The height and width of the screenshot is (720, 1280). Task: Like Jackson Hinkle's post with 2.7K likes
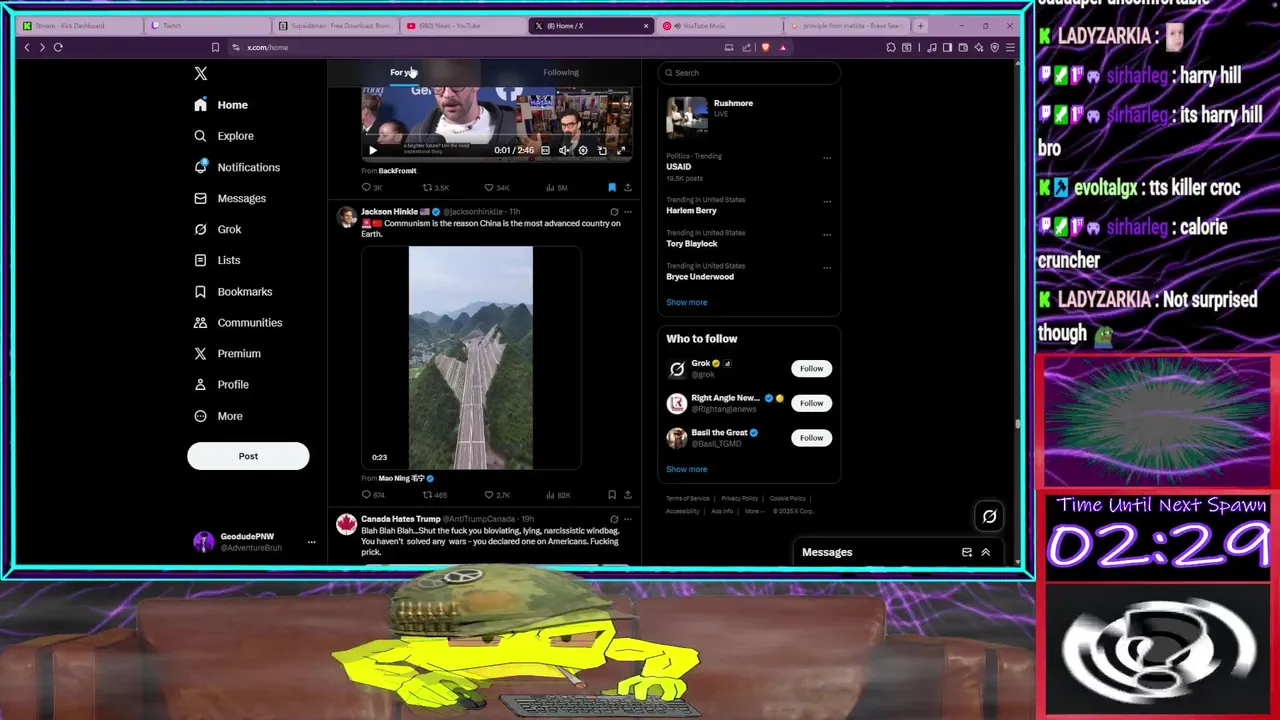497,494
